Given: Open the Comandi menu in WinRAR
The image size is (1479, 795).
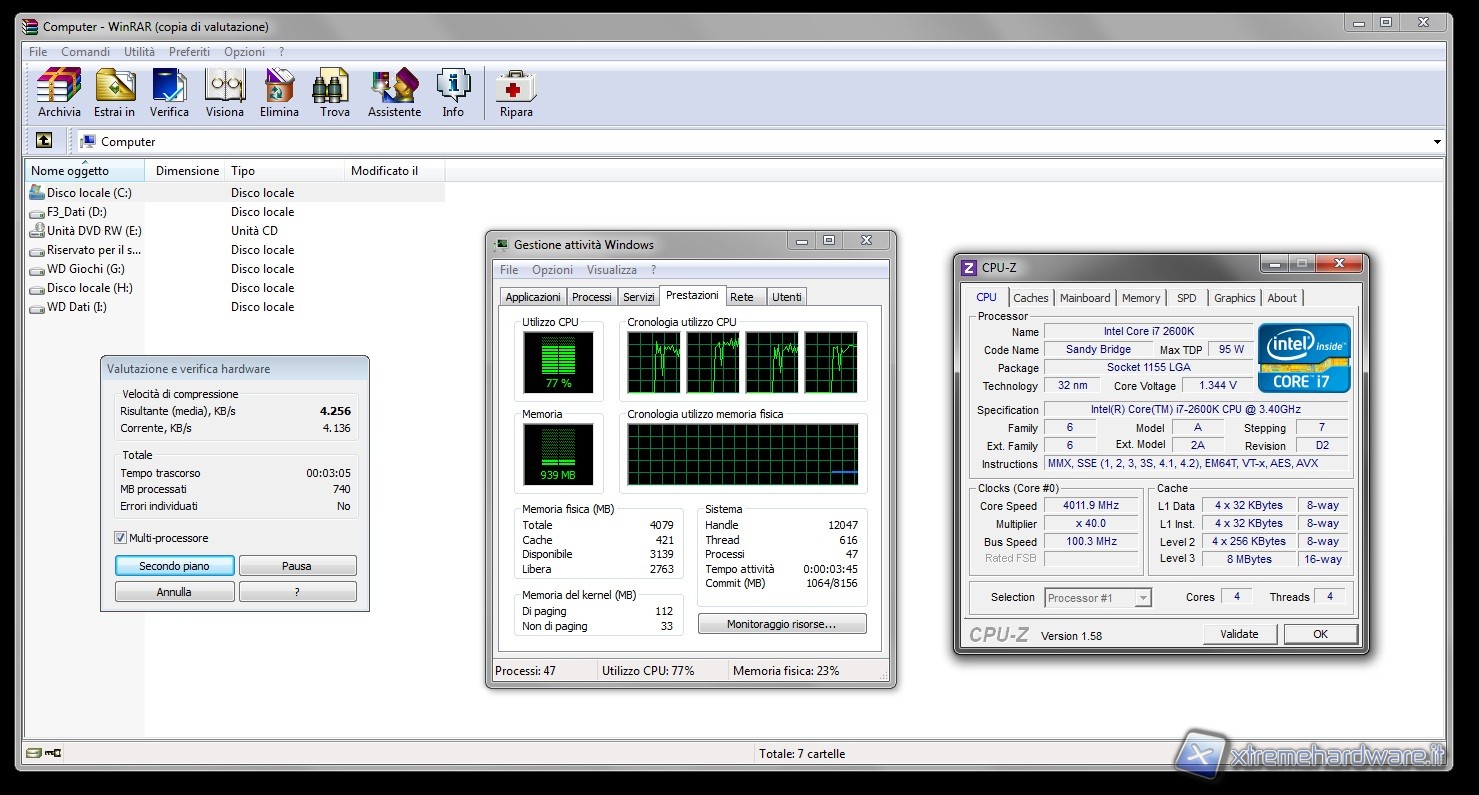Looking at the screenshot, I should 85,52.
